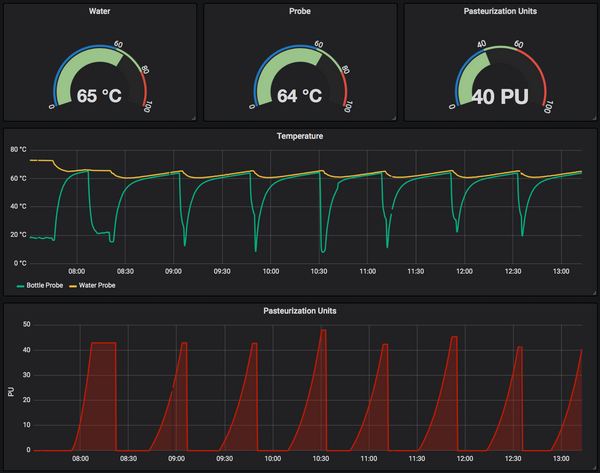Click the 50 label on Pasteurization Units y-axis

(25, 325)
